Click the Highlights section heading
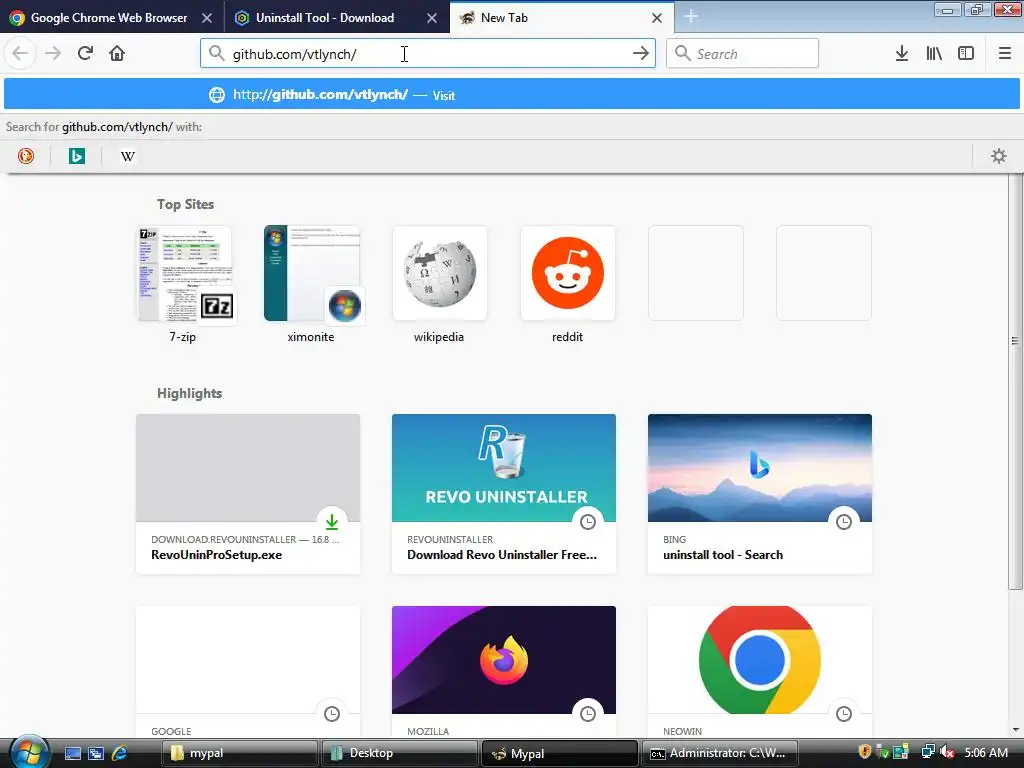Screen dimensions: 1024x768 click(189, 393)
